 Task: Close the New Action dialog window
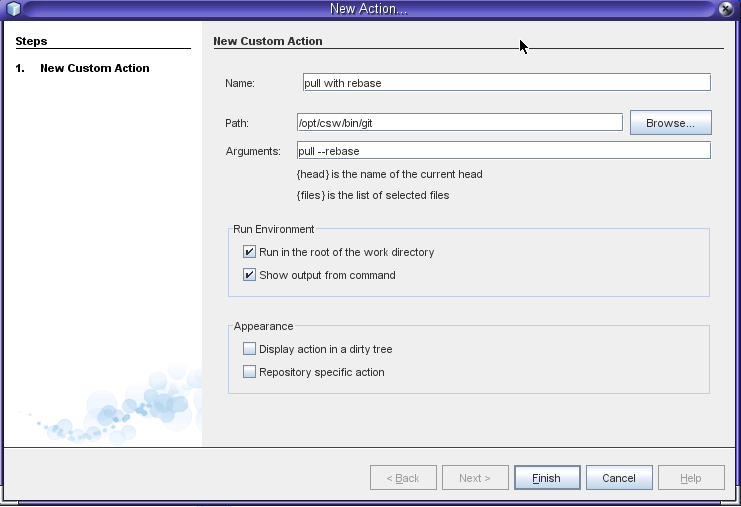click(726, 9)
